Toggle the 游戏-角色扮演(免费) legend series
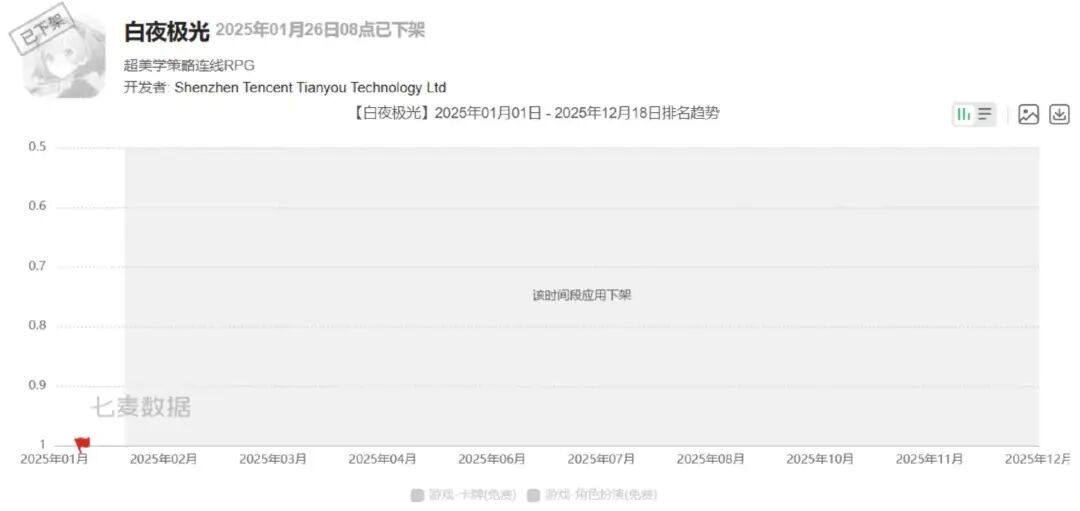The width and height of the screenshot is (1080, 511). pos(592,495)
